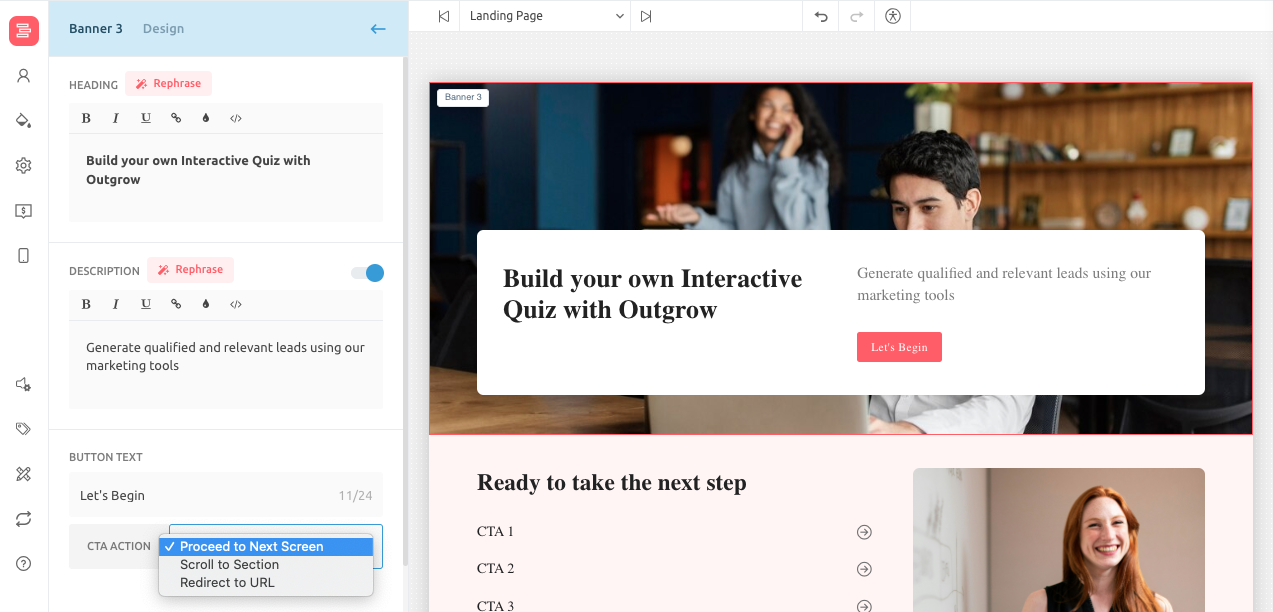Open the Landing Page dropdown
The width and height of the screenshot is (1273, 612).
tap(546, 16)
